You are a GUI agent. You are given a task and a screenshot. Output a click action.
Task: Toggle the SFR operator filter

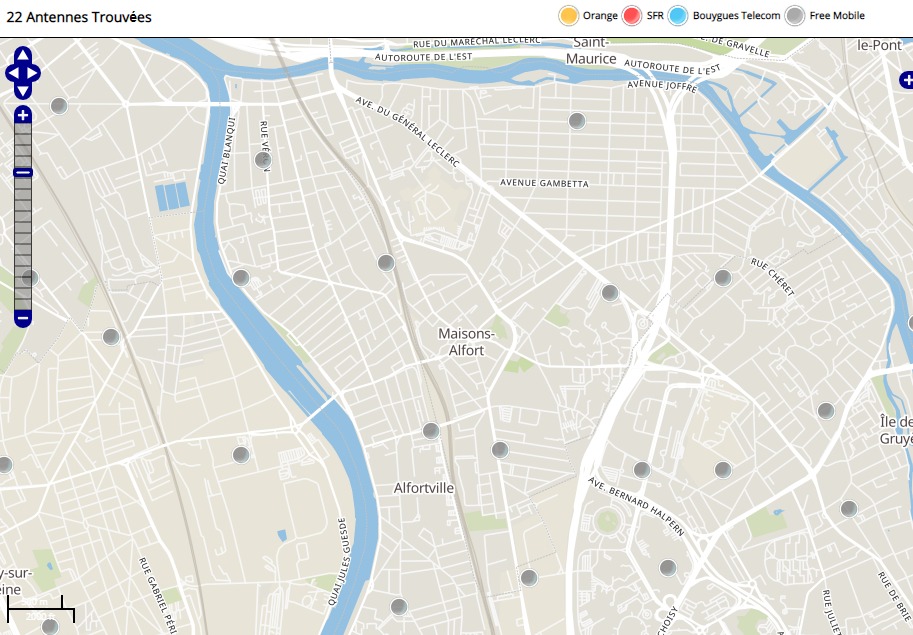pos(632,16)
